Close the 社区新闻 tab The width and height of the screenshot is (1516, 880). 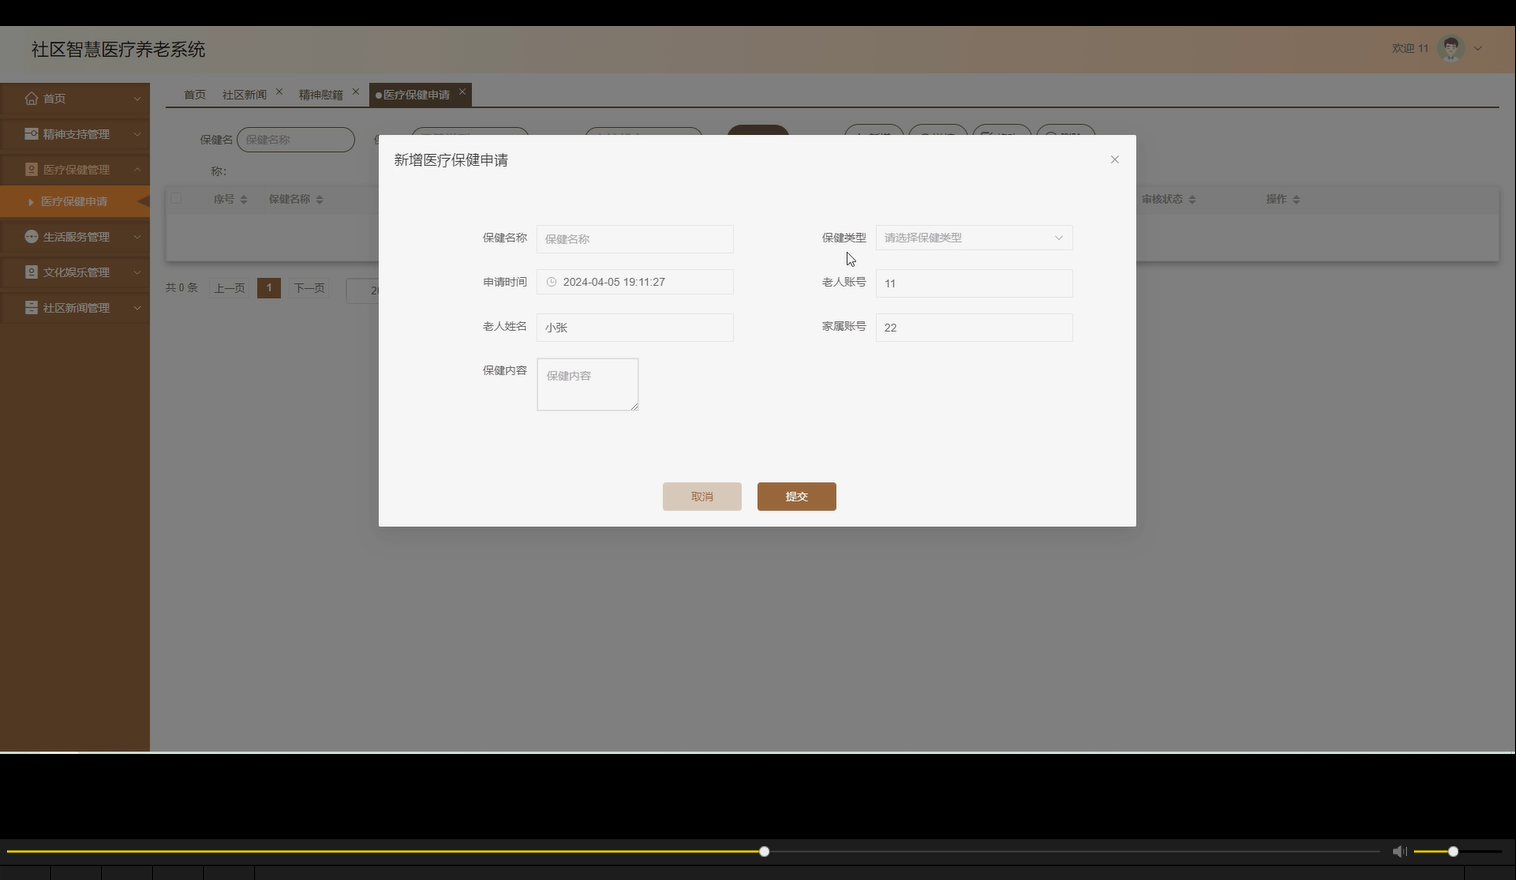point(279,92)
